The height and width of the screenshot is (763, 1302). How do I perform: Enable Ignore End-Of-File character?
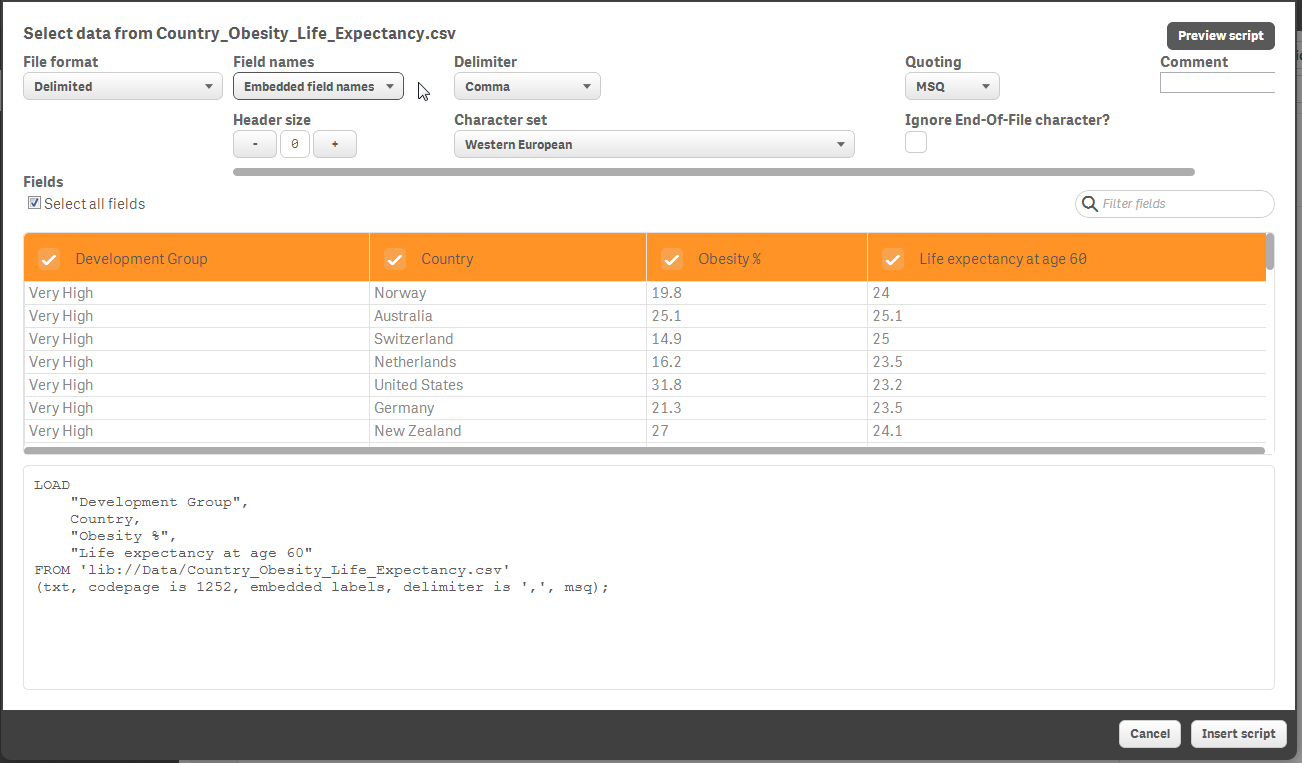pyautogui.click(x=915, y=142)
